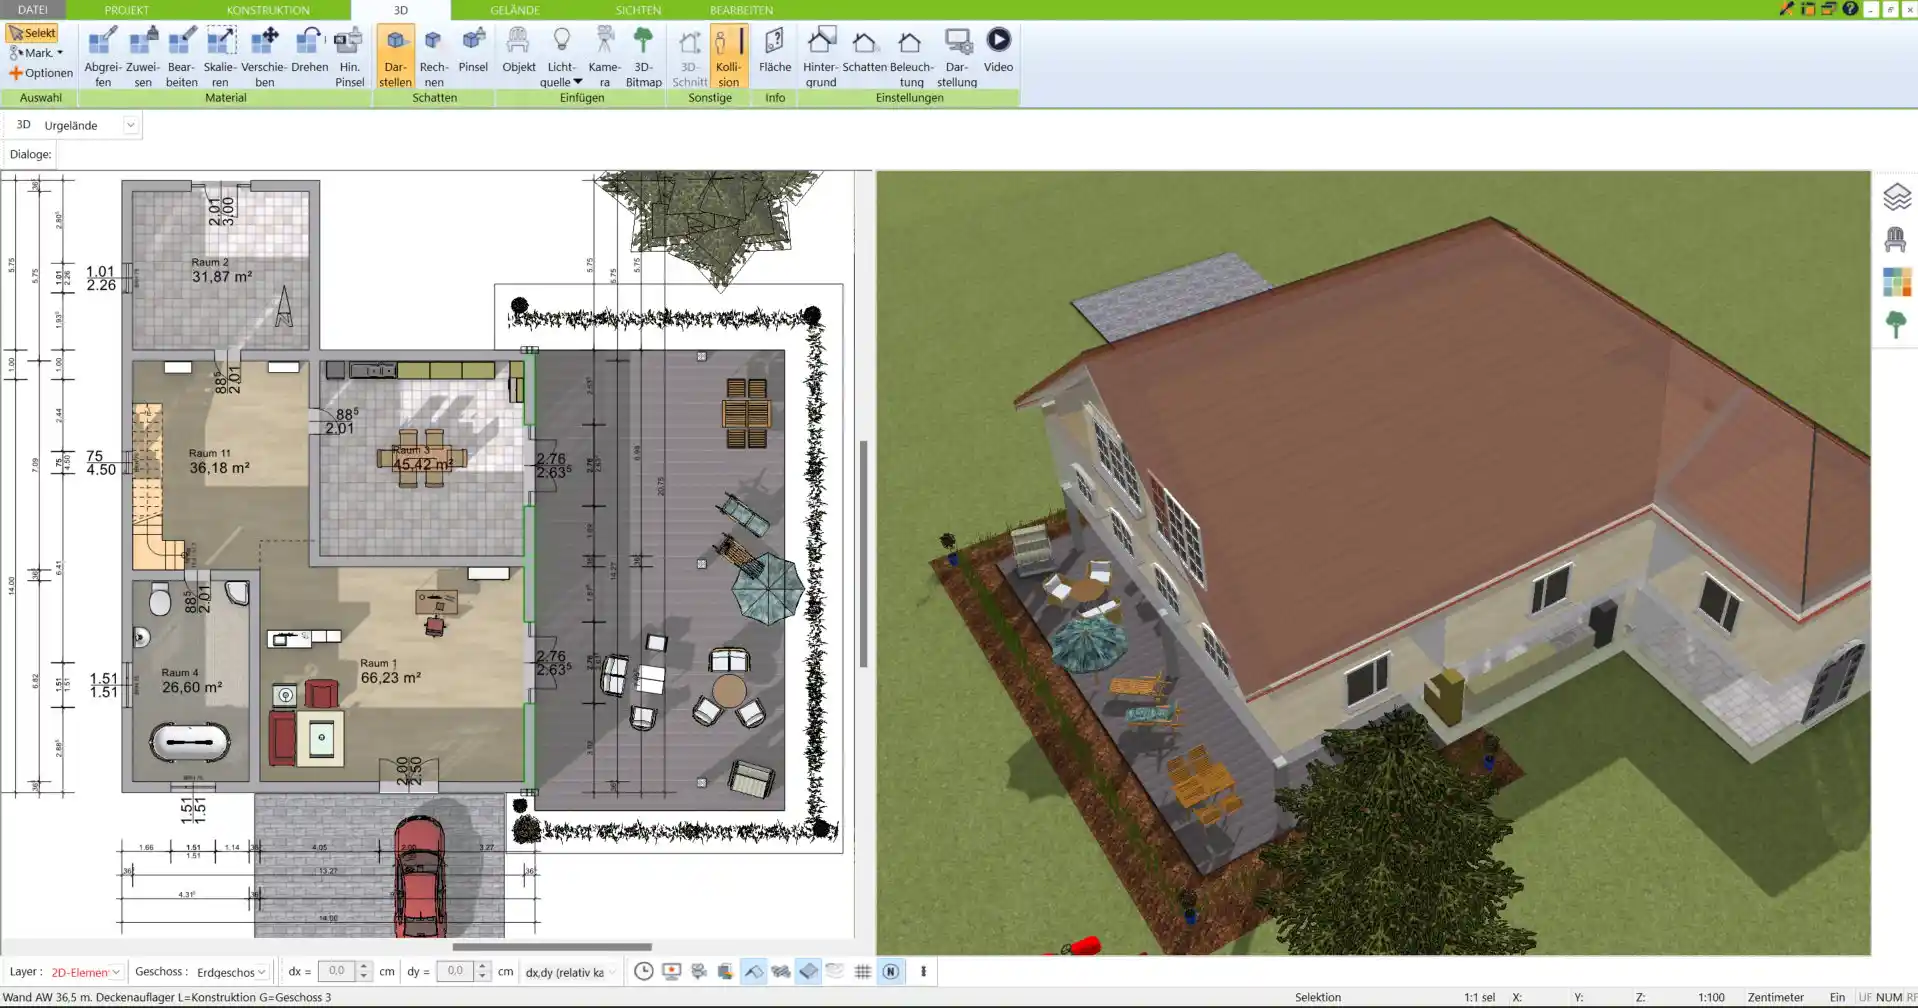The height and width of the screenshot is (1008, 1918).
Task: Open Schatten settings
Action: click(x=864, y=50)
